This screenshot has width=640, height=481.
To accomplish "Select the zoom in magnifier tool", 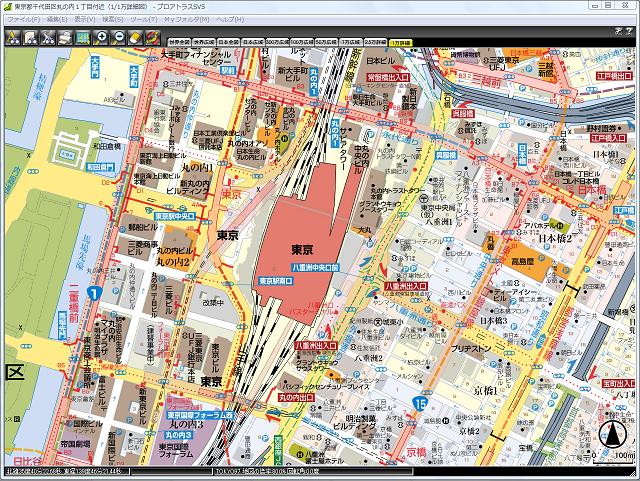I will [101, 38].
